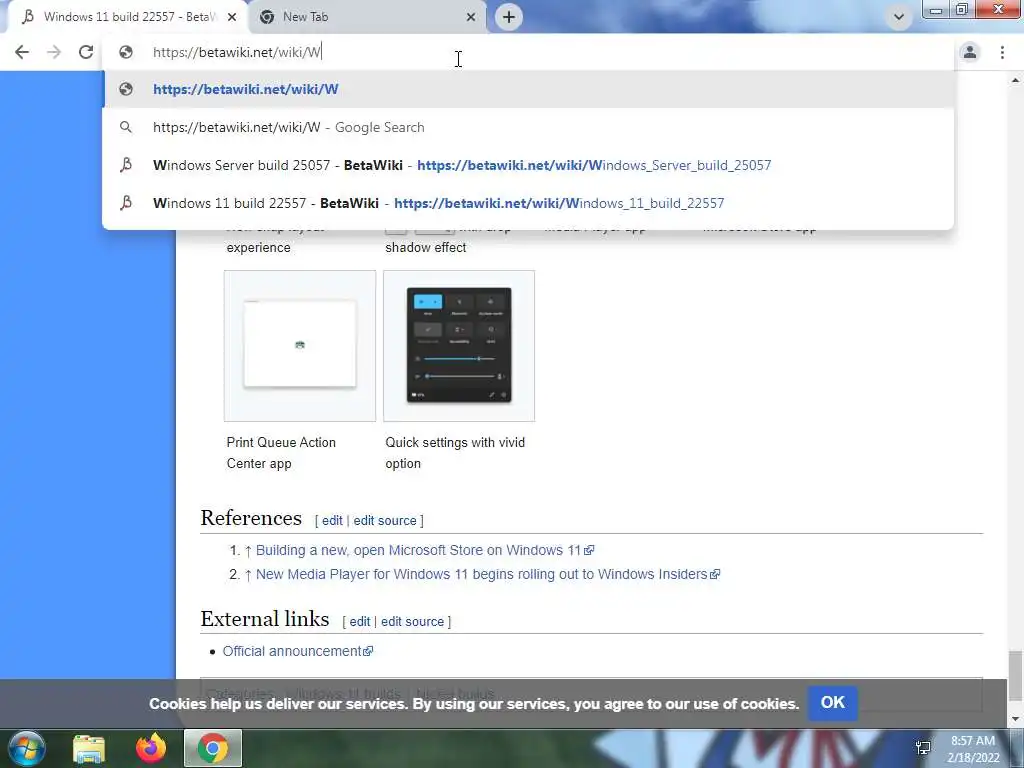The width and height of the screenshot is (1024, 768).
Task: Click the network tray icon
Action: (923, 748)
